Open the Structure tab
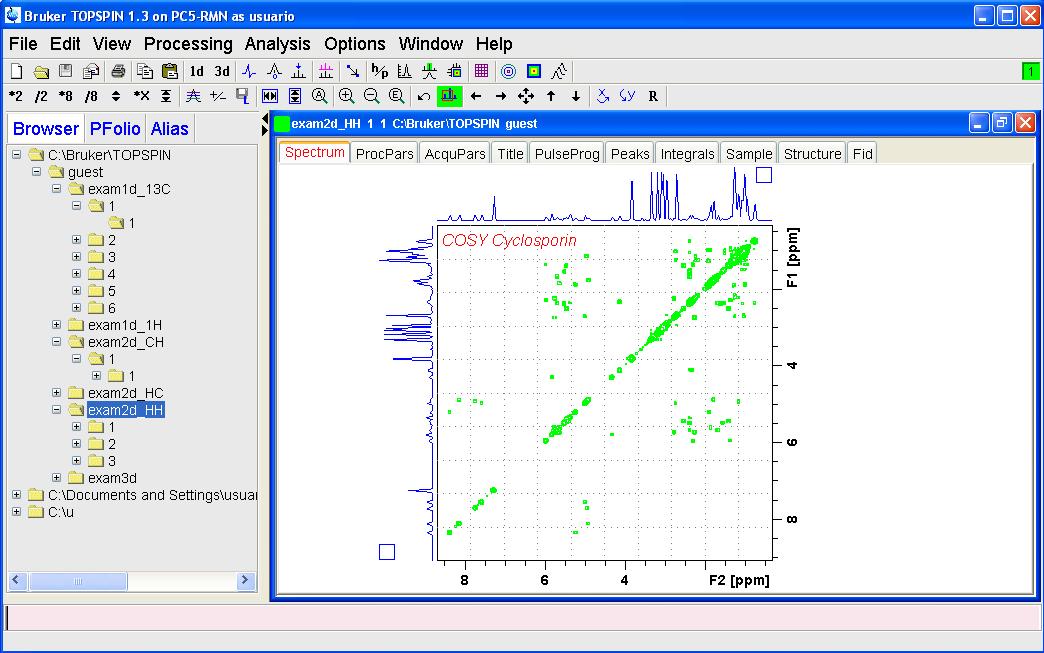This screenshot has height=653, width=1044. click(x=812, y=154)
